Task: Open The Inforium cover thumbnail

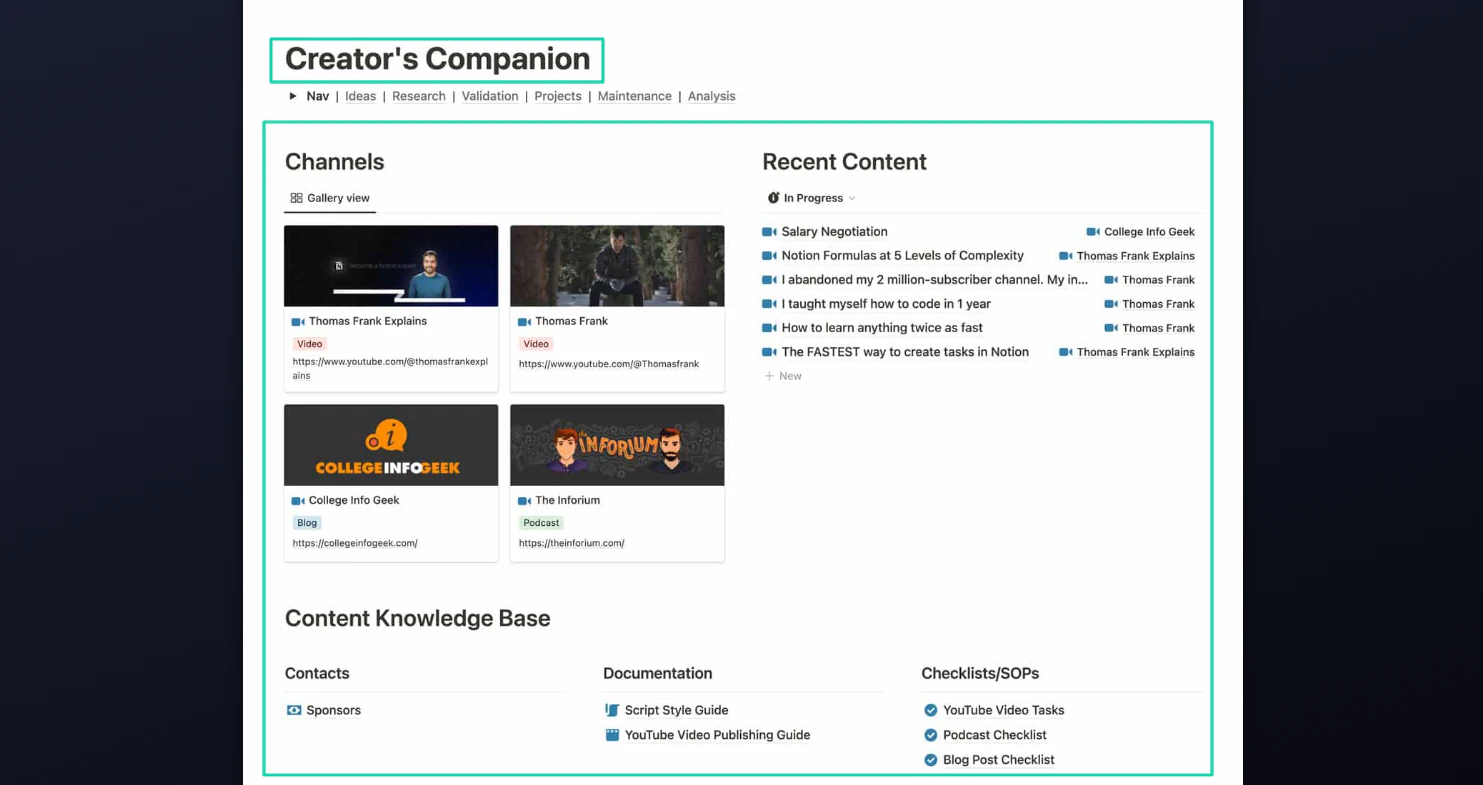Action: tap(617, 445)
